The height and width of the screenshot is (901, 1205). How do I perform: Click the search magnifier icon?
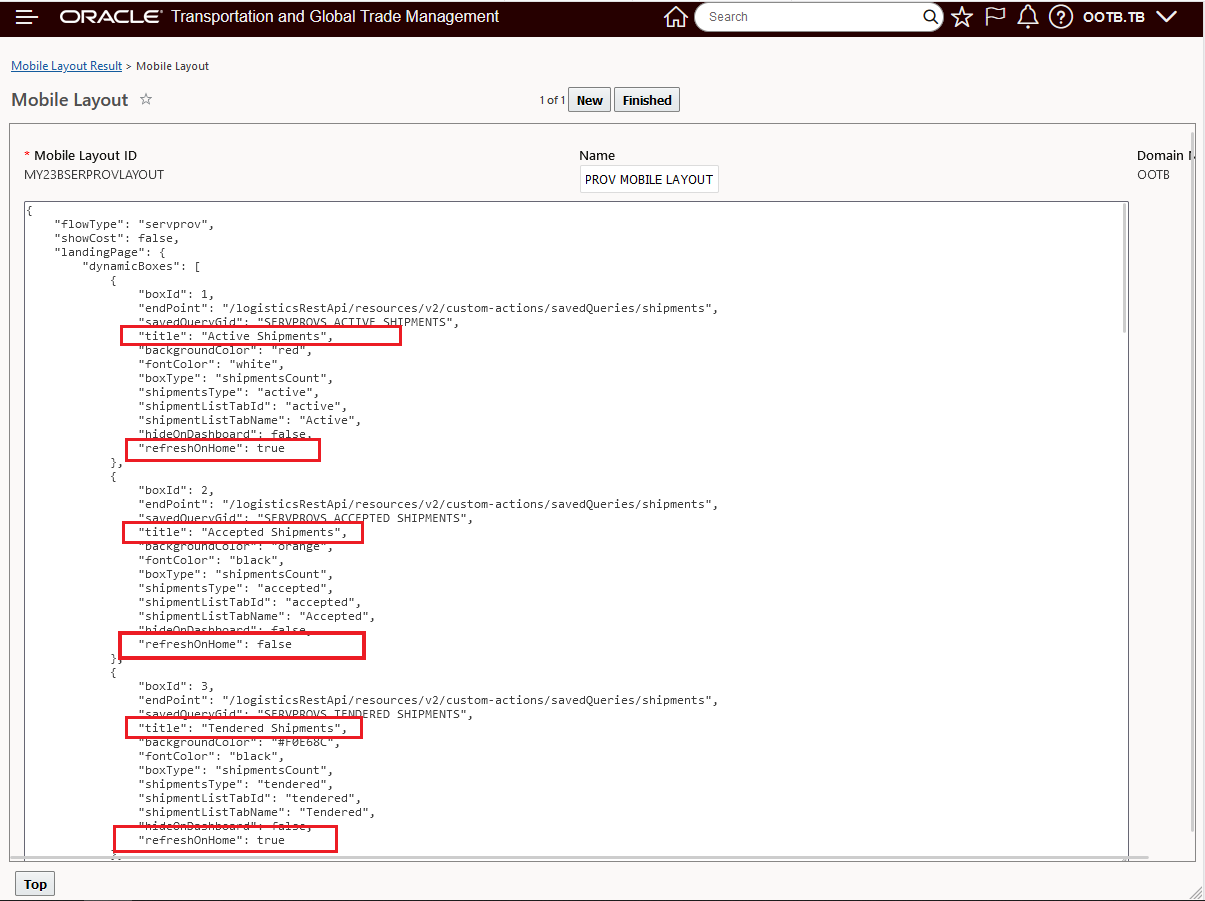pos(930,17)
